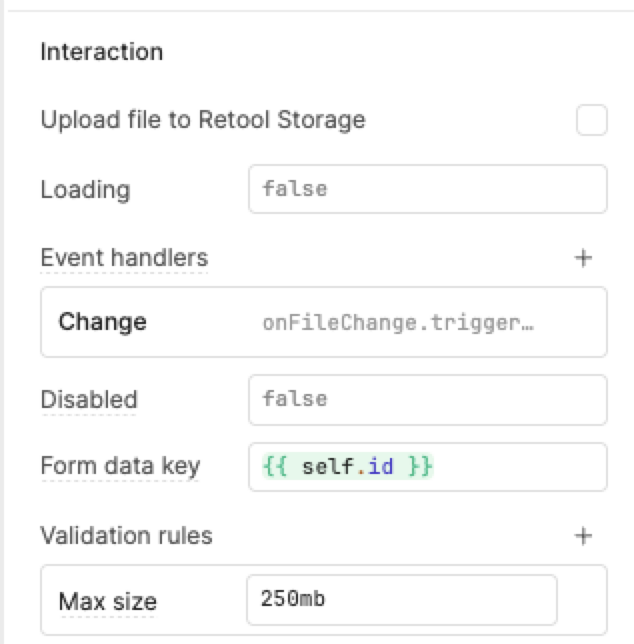The width and height of the screenshot is (634, 644).
Task: Click the Loading property label
Action: pos(85,189)
